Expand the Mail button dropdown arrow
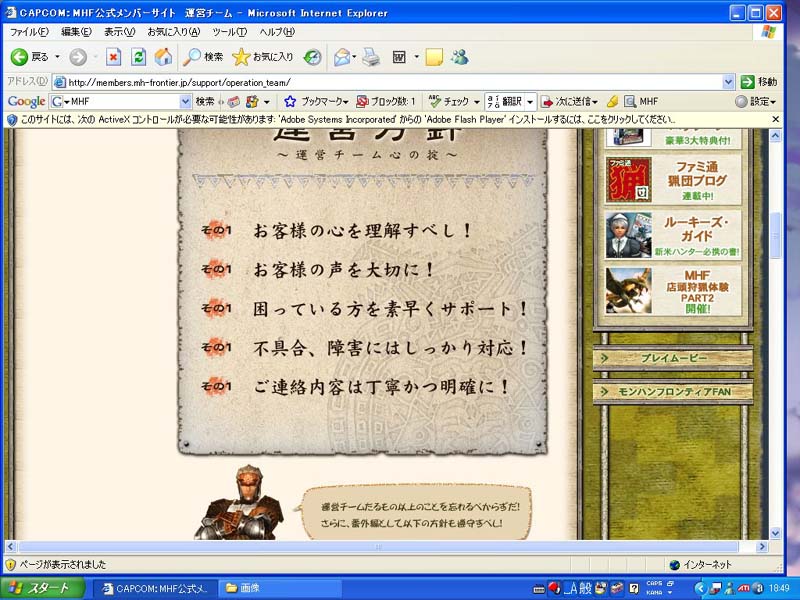Screen dimensions: 800x600 [x=354, y=57]
